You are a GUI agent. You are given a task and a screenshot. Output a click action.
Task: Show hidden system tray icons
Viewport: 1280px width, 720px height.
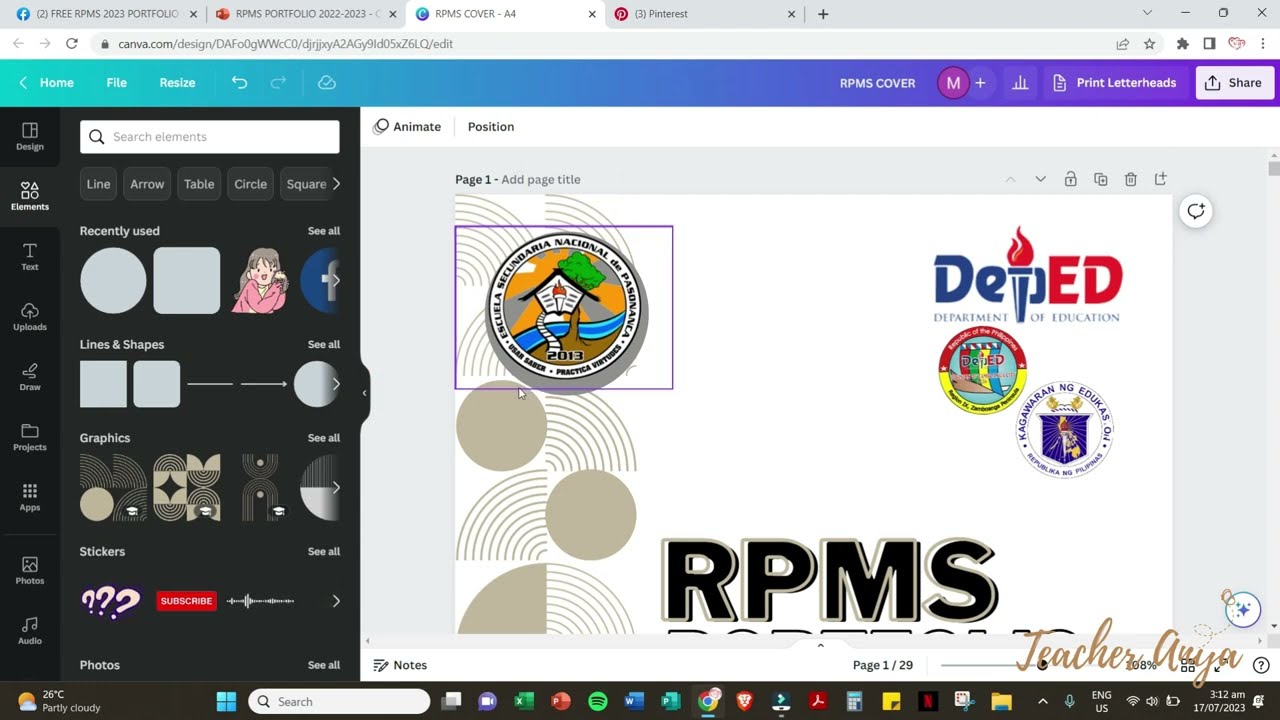pyautogui.click(x=1043, y=701)
